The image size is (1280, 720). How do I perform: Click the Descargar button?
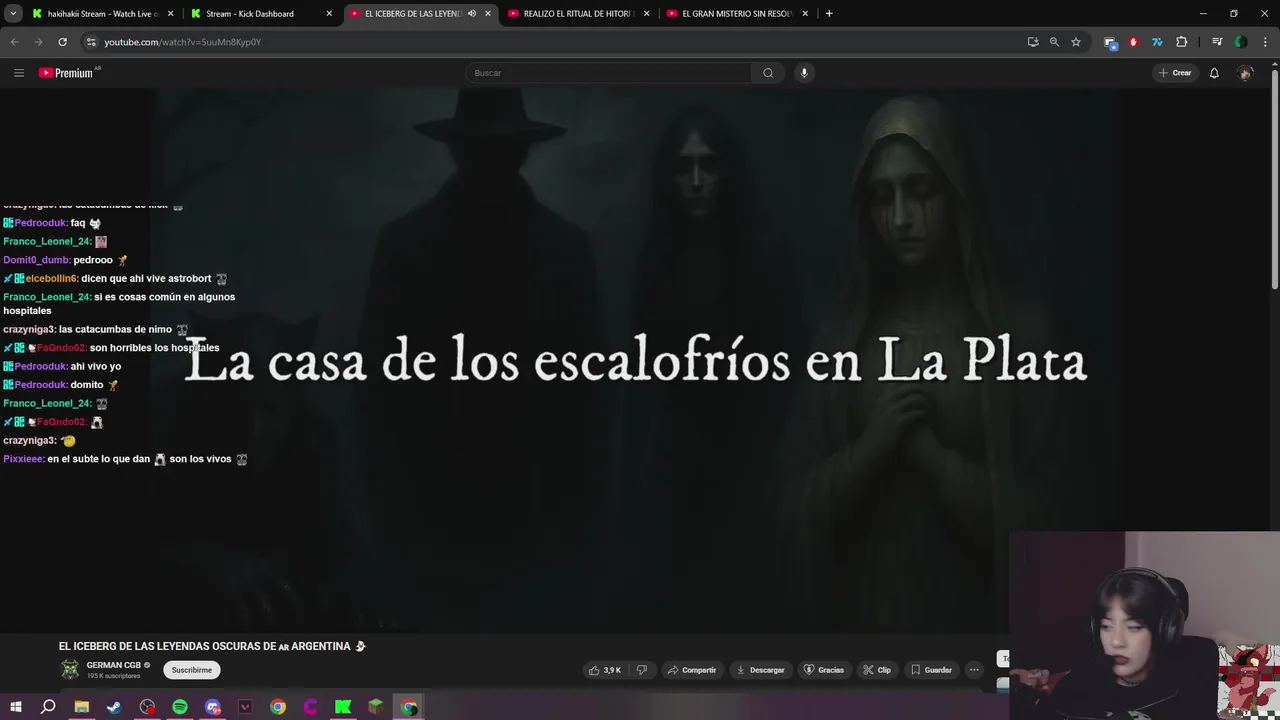pos(760,670)
